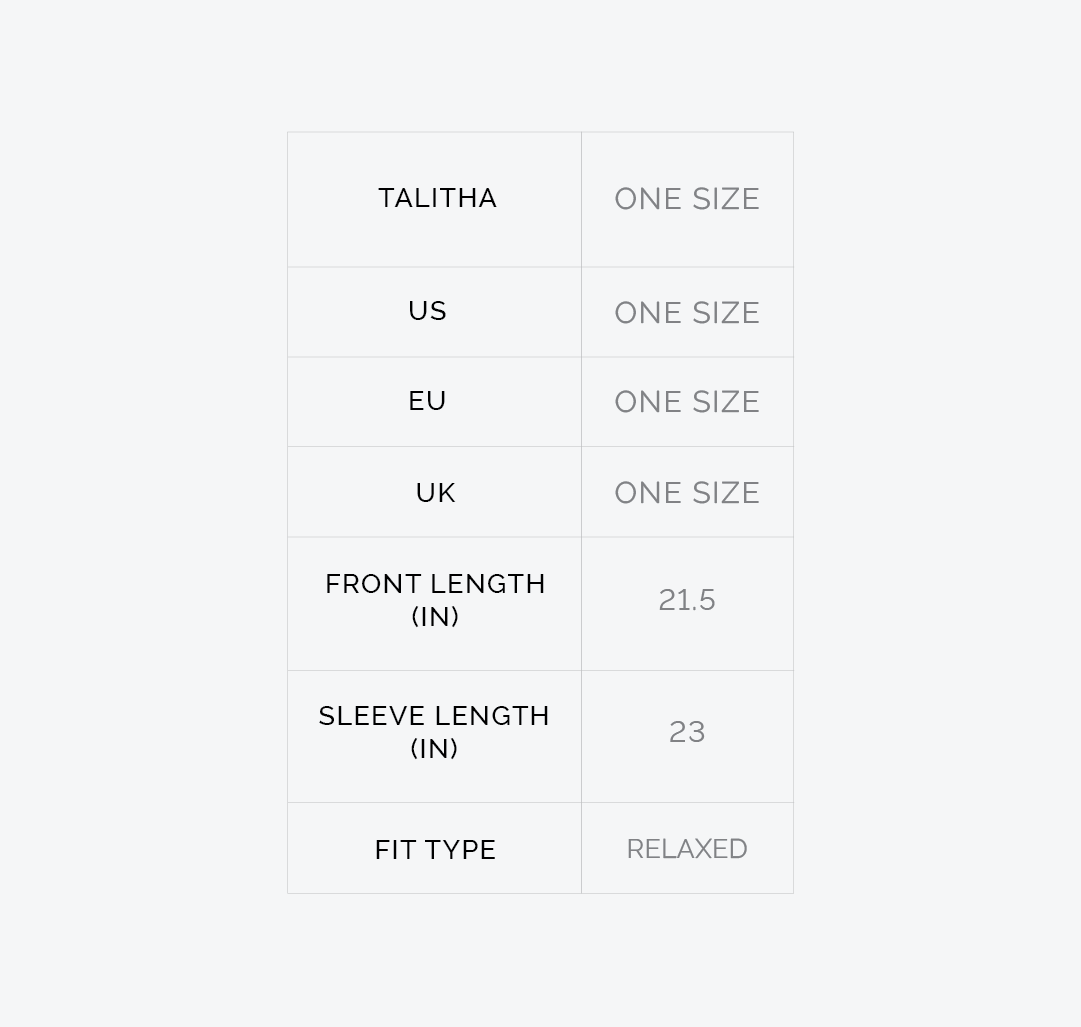Select the ONE SIZE value beside TALITHA
Image resolution: width=1081 pixels, height=1027 pixels.
point(686,199)
